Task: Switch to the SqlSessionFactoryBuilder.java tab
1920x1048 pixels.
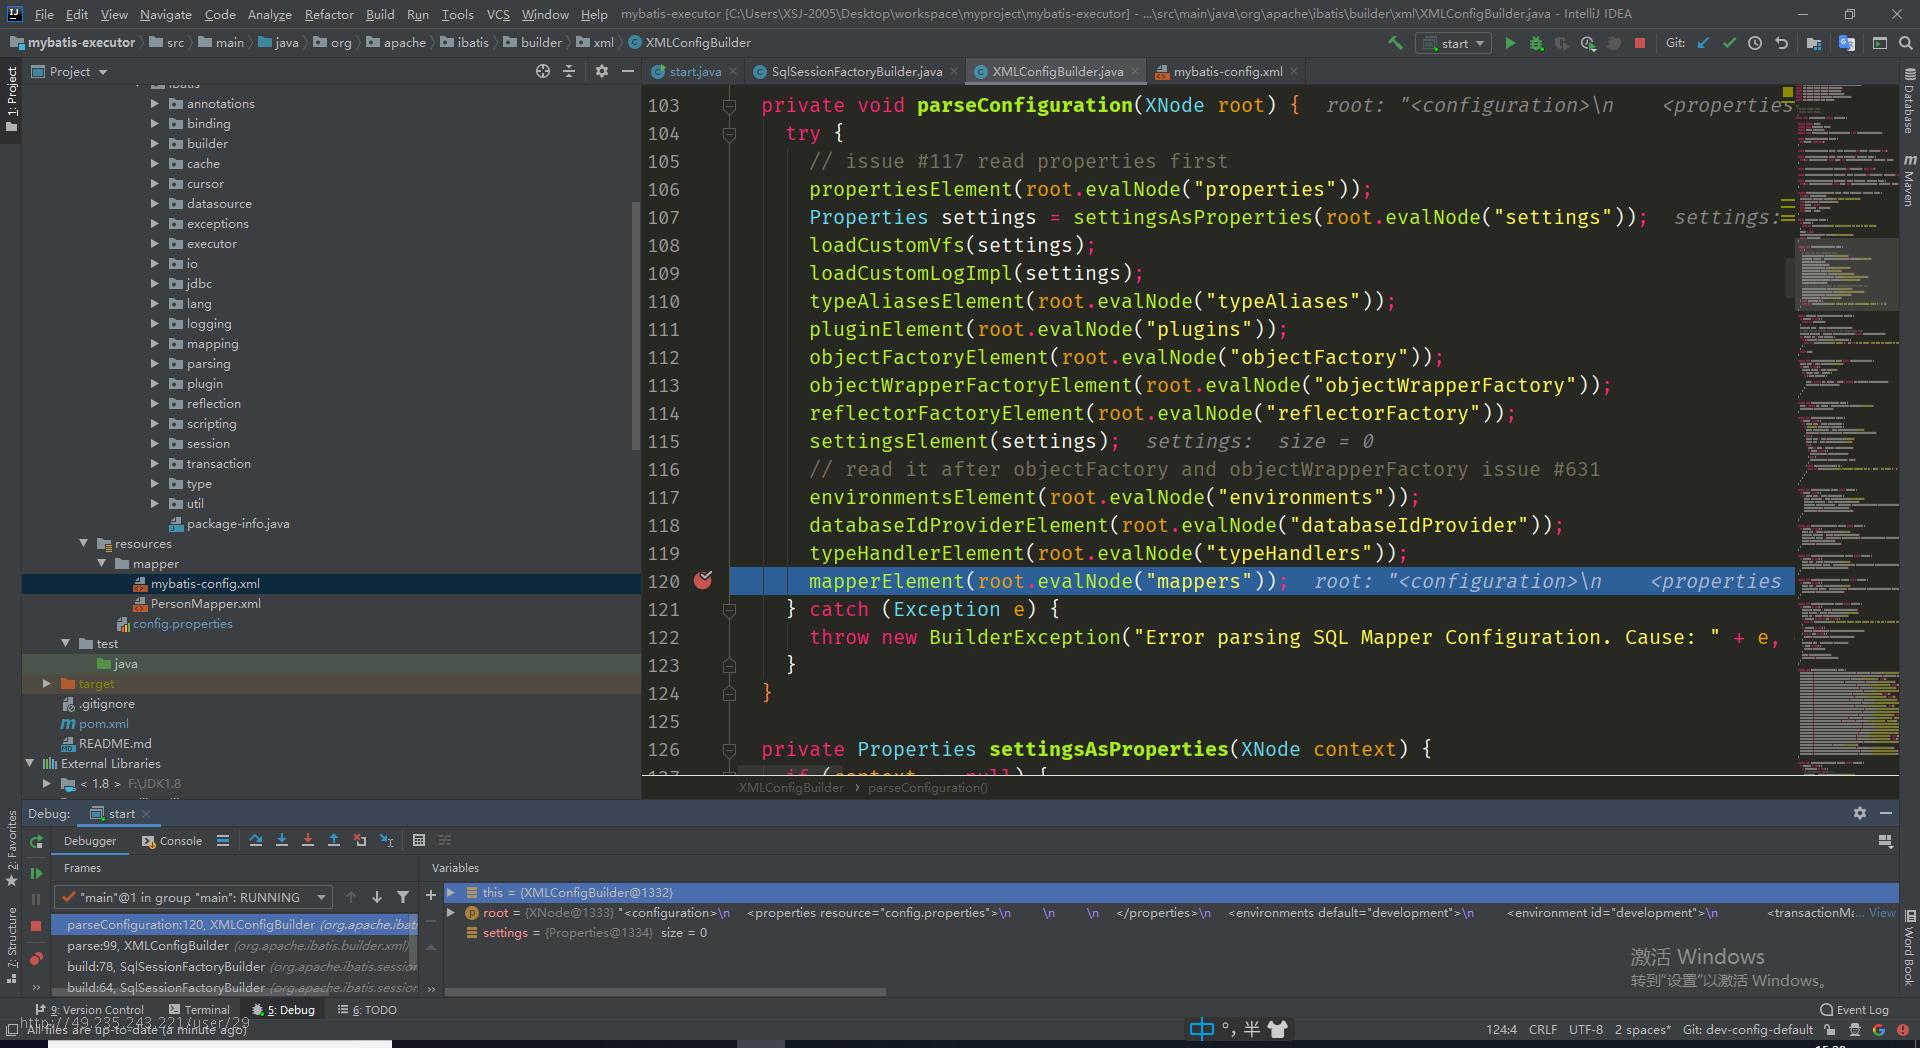Action: pos(856,71)
